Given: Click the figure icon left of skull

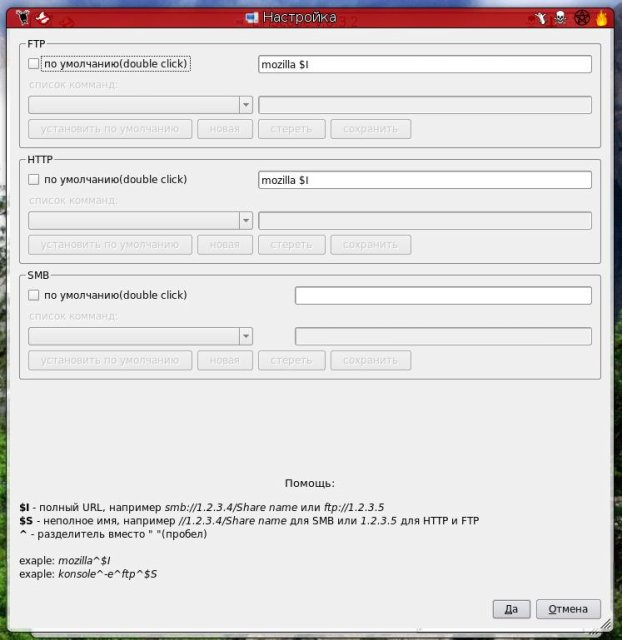Looking at the screenshot, I should [x=541, y=18].
